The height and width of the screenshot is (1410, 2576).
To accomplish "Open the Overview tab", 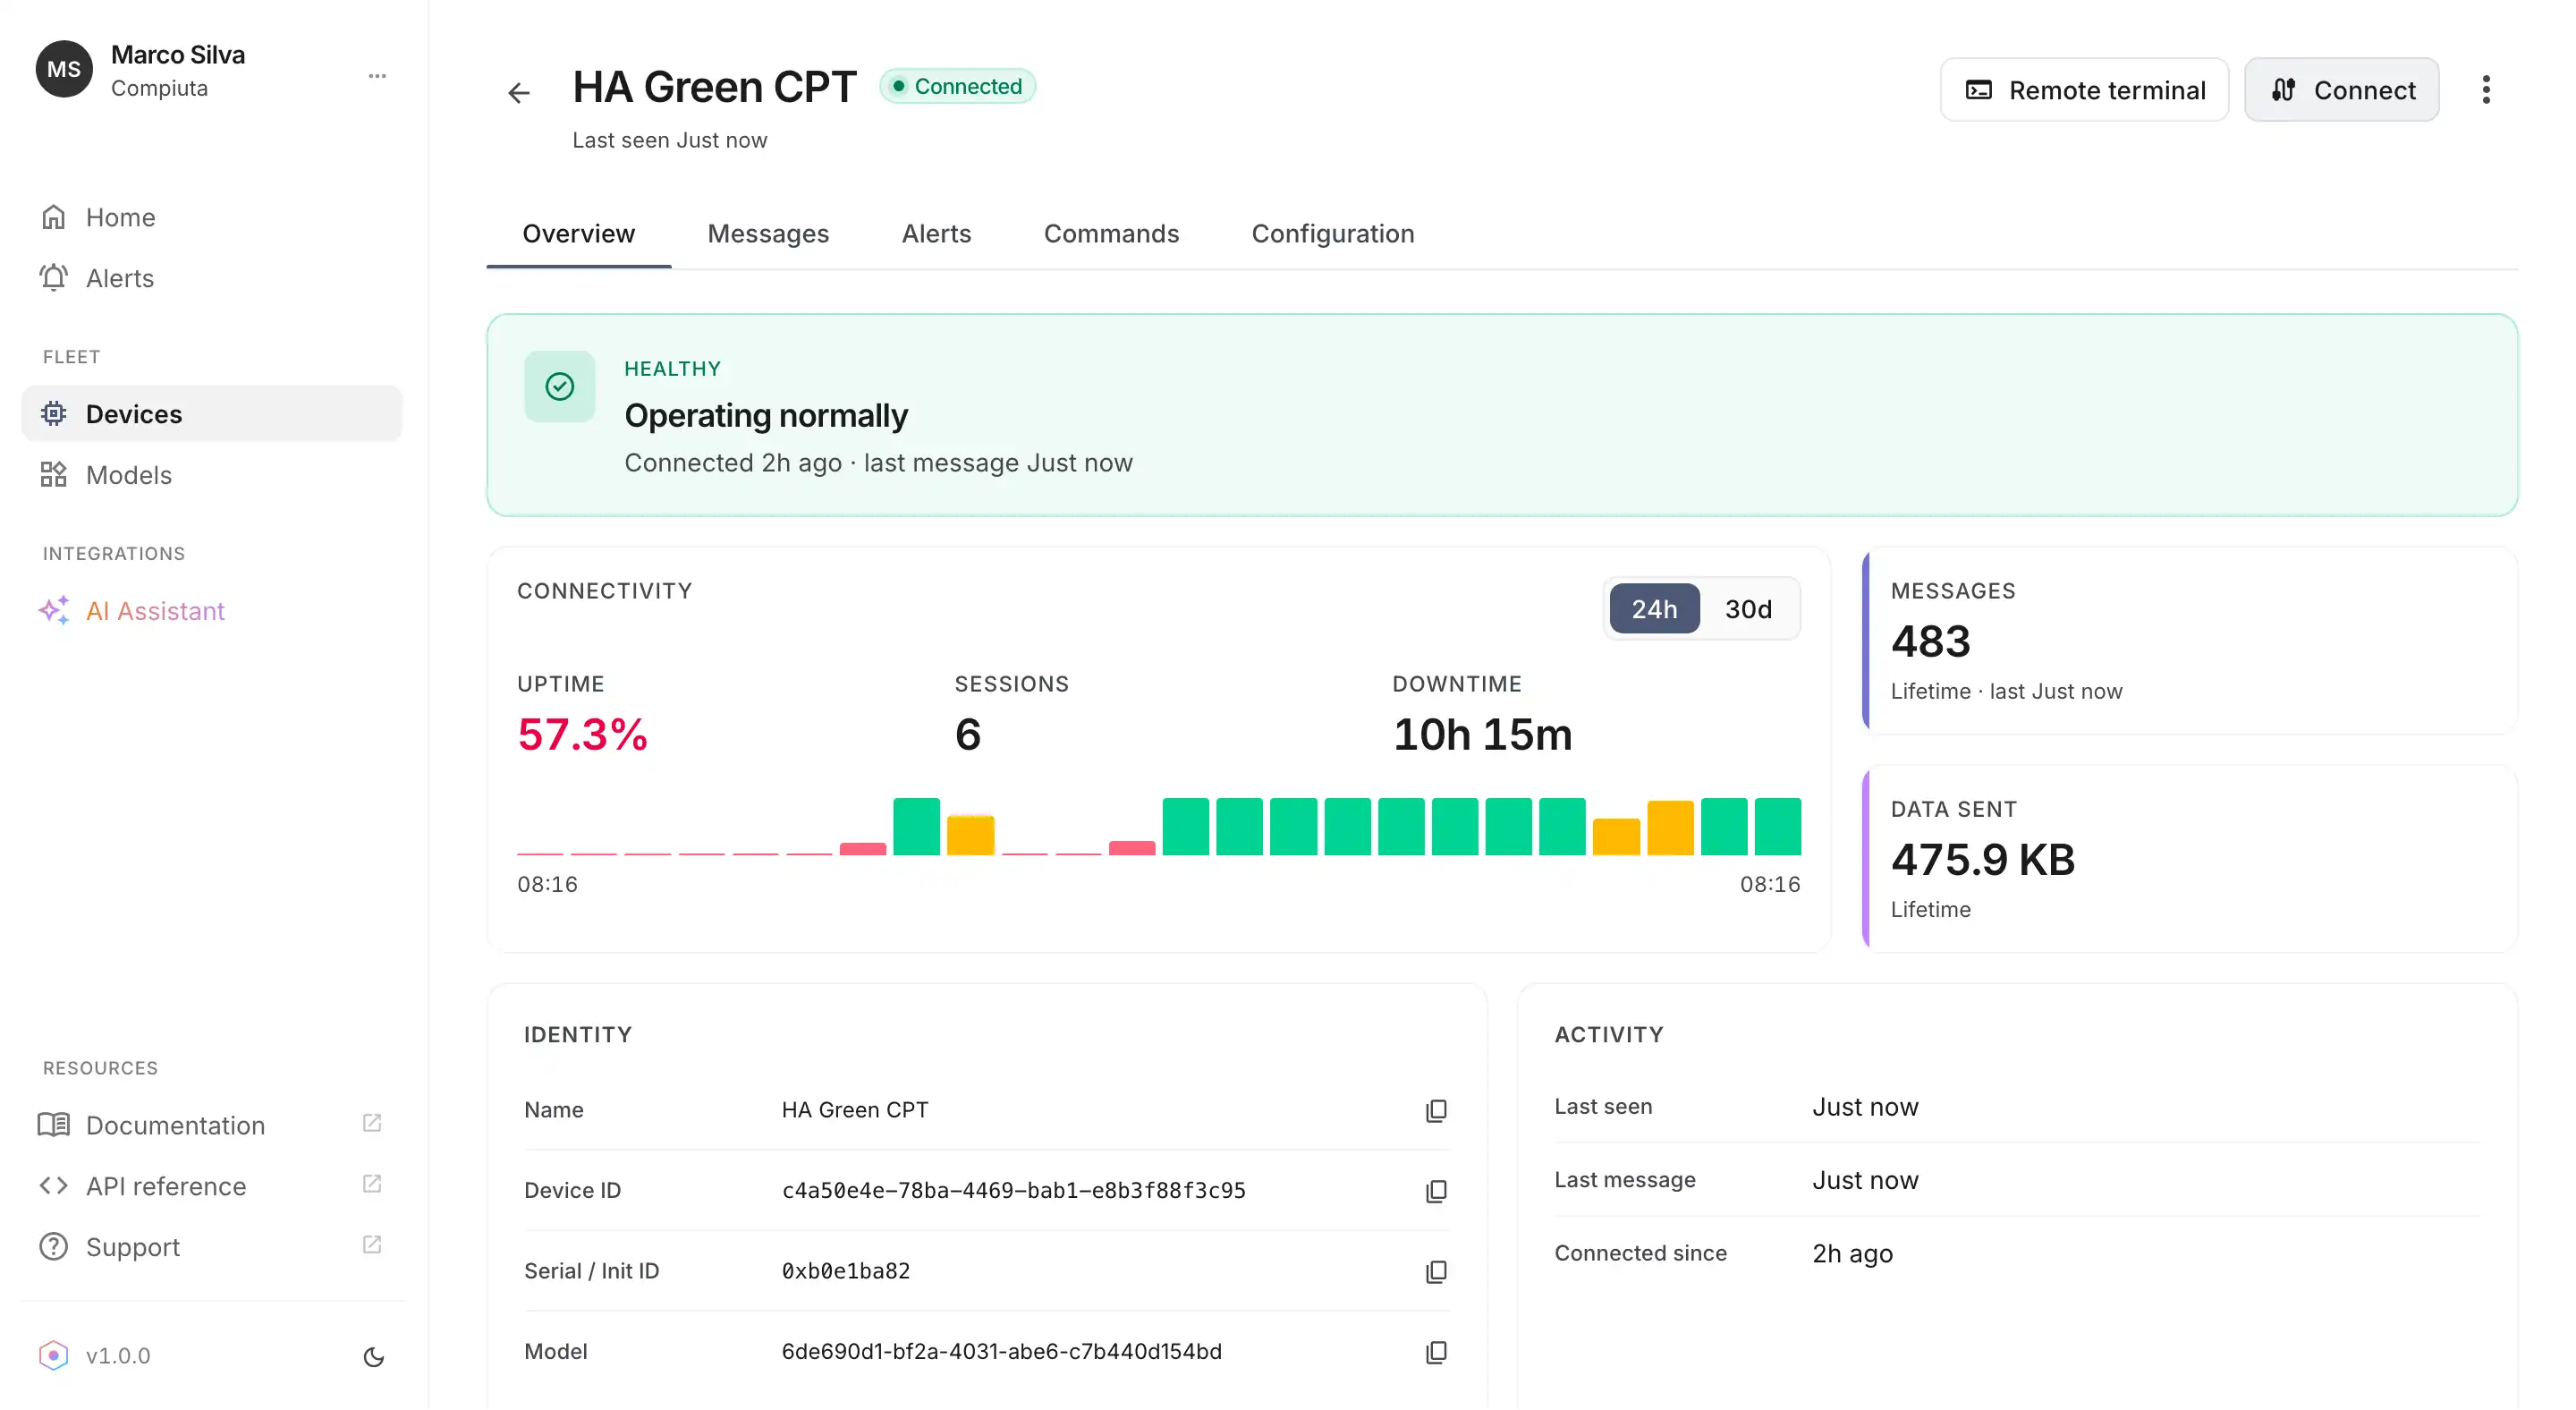I will pyautogui.click(x=579, y=234).
